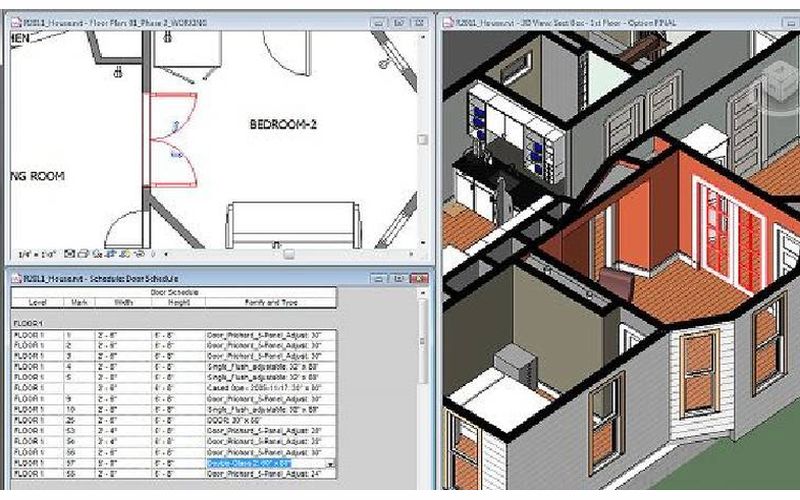Screen dimensions: 800x500
Task: Select Mark cell 4 in the door schedule
Action: pos(80,367)
